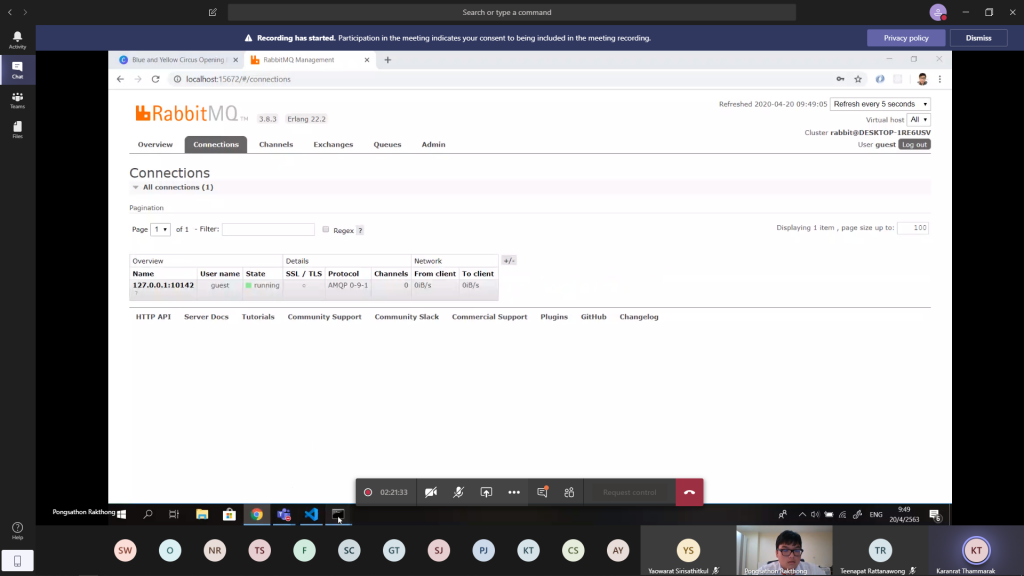Open the refresh interval dropdown
This screenshot has width=1024, height=576.
pyautogui.click(x=880, y=104)
